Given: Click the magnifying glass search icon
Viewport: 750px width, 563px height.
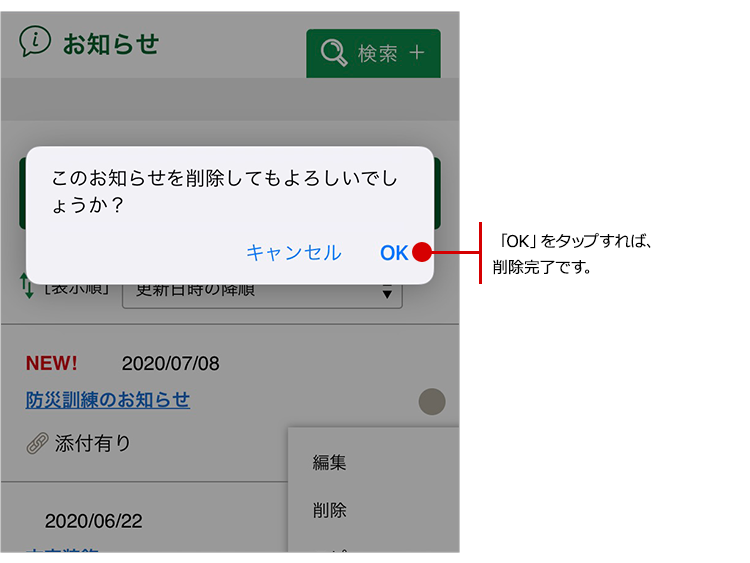Looking at the screenshot, I should pos(332,53).
